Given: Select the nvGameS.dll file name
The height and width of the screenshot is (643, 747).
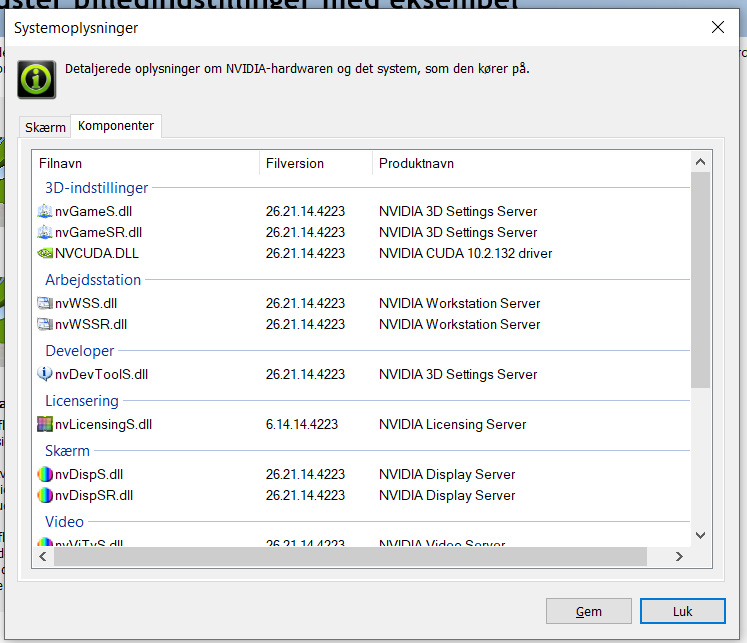Looking at the screenshot, I should tap(93, 211).
